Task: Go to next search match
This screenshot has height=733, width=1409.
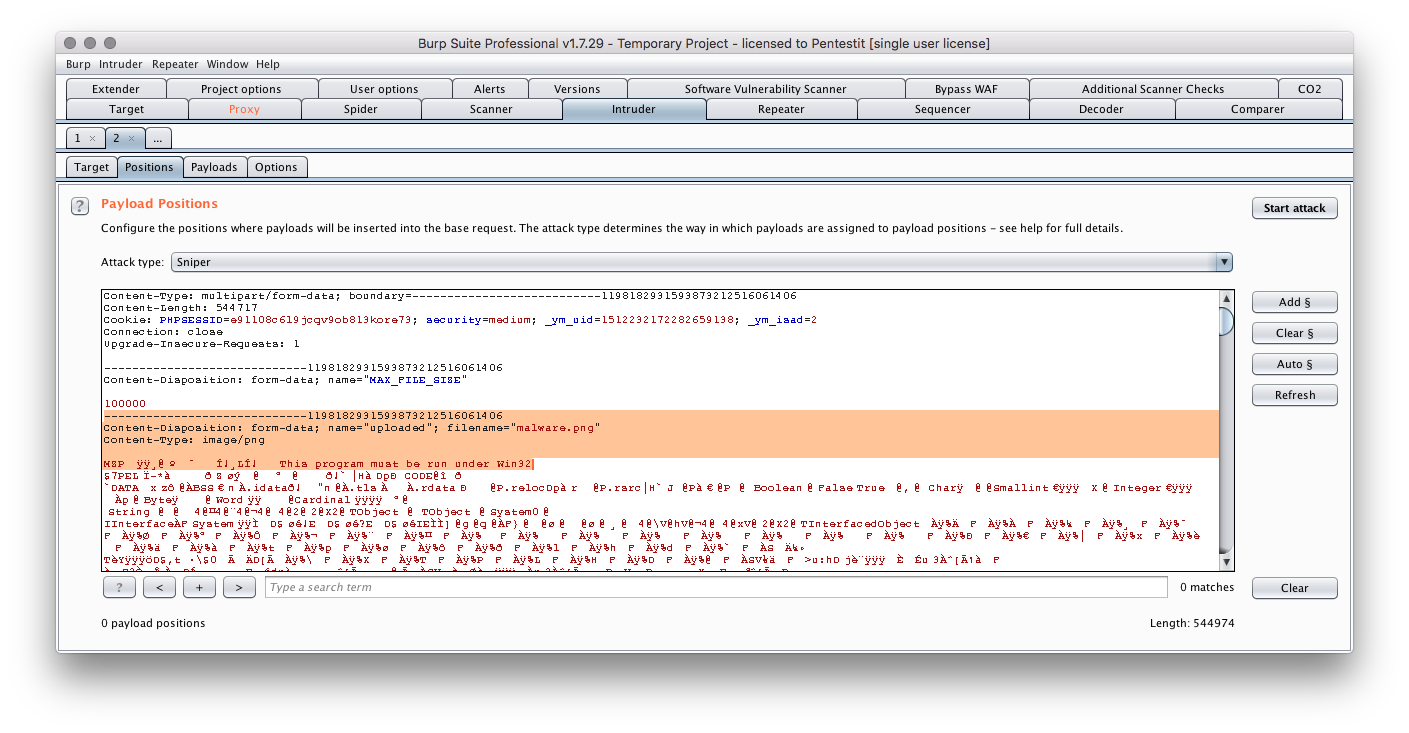Action: point(239,588)
